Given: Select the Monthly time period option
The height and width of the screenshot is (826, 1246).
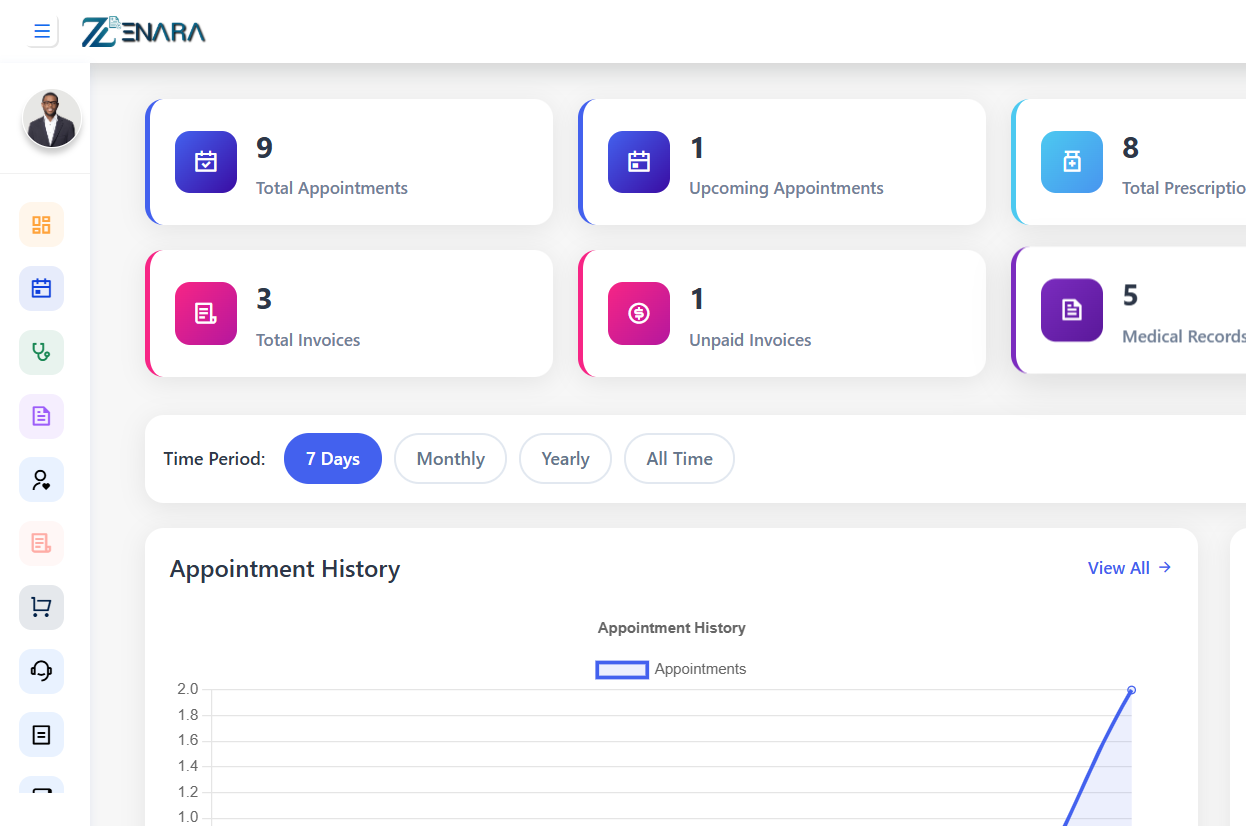Looking at the screenshot, I should (x=450, y=458).
